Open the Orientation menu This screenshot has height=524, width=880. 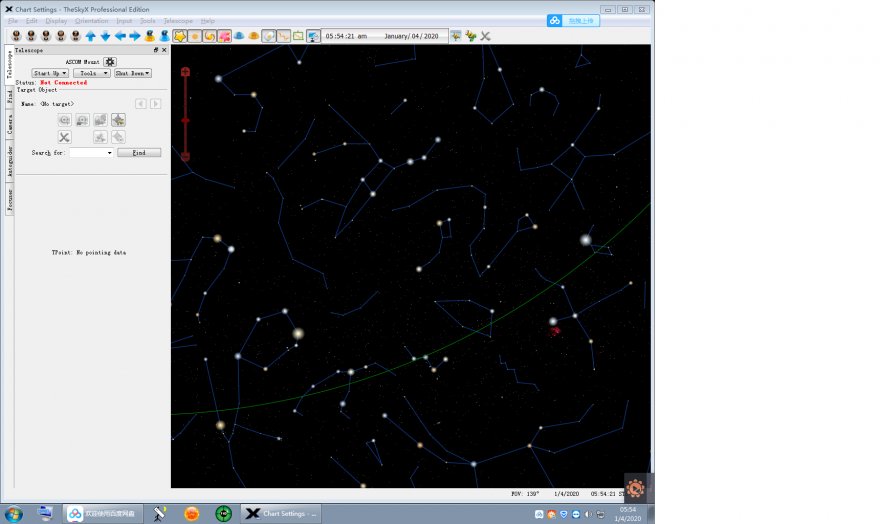pos(91,21)
